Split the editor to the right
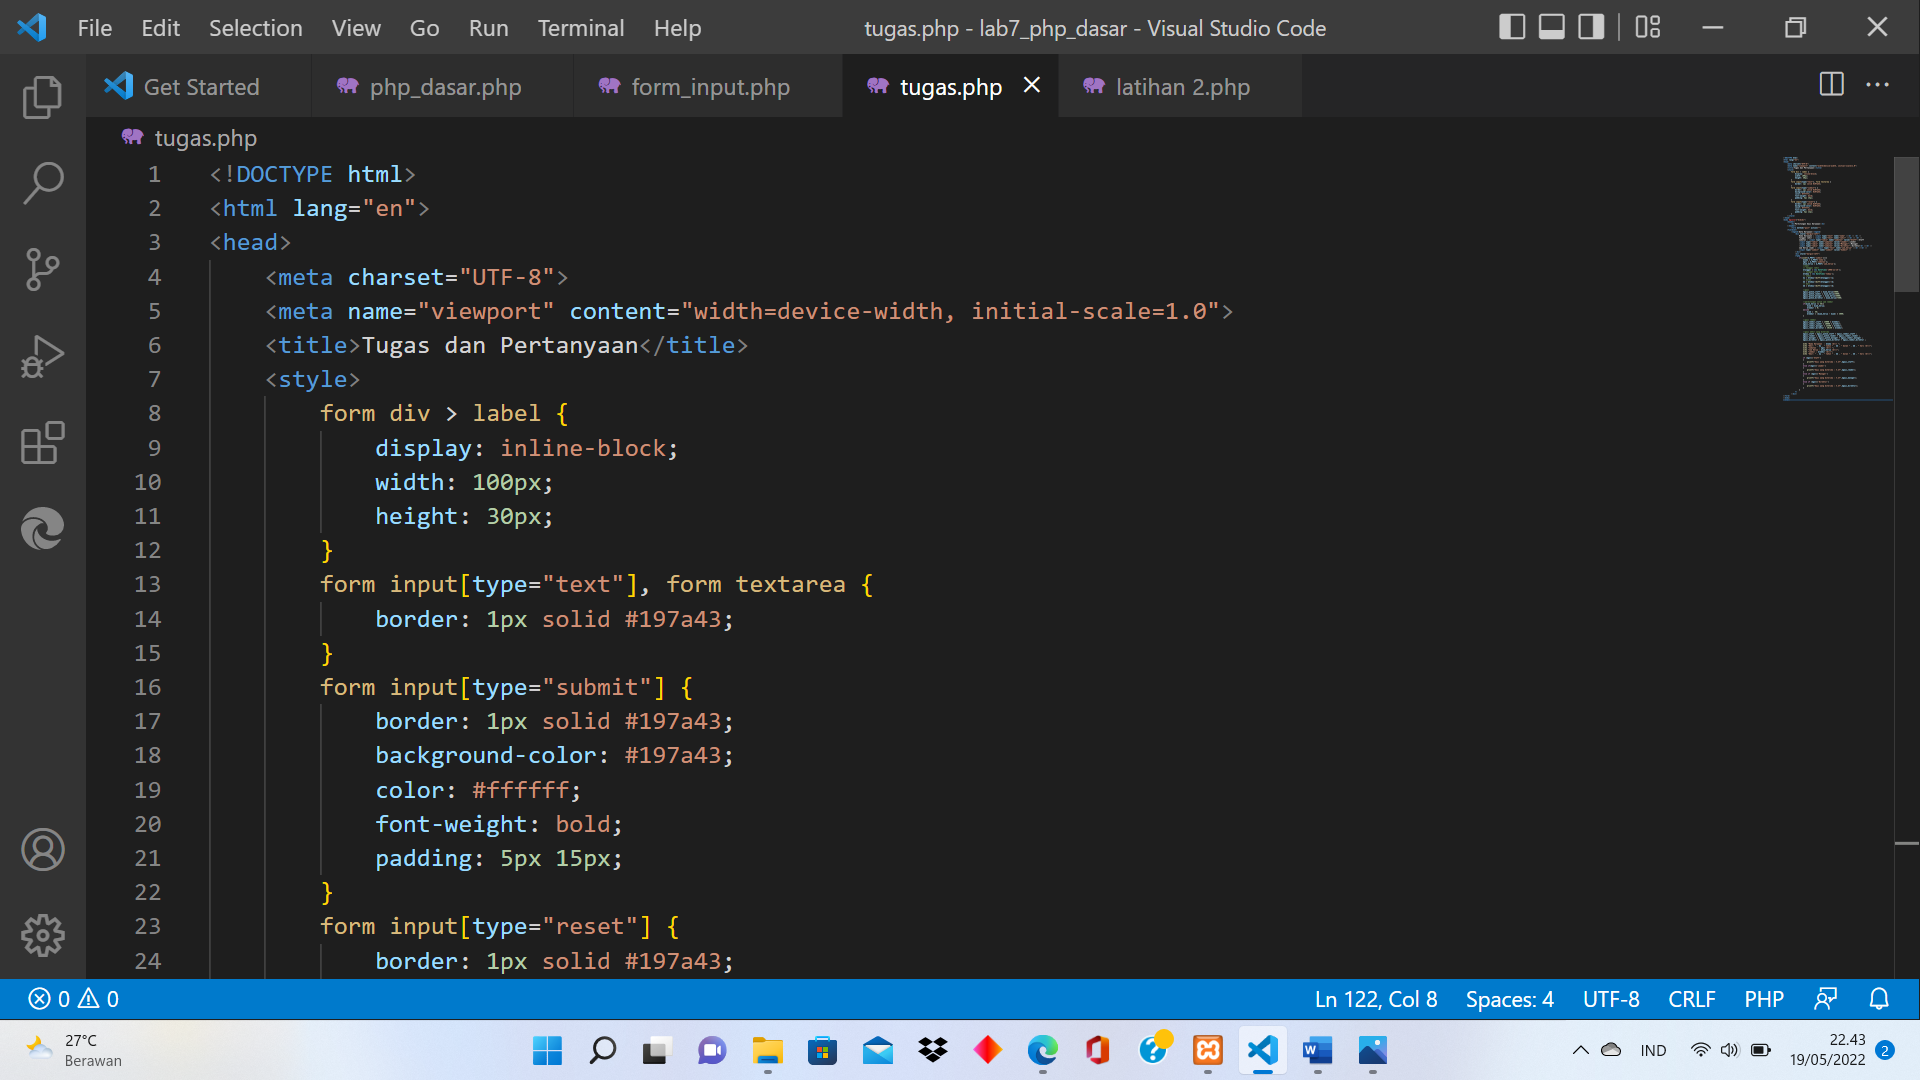1920x1080 pixels. point(1831,84)
